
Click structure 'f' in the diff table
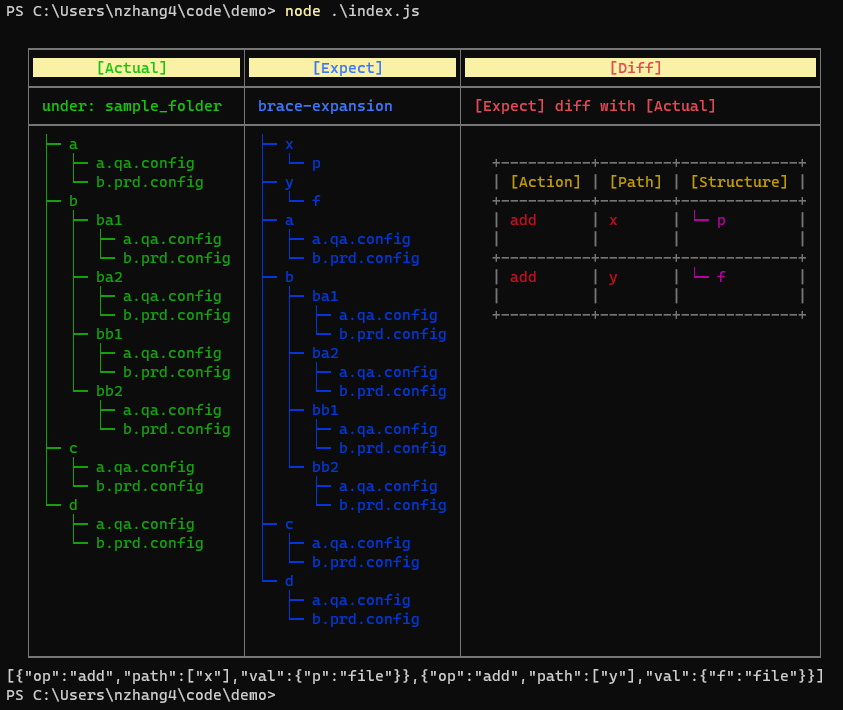click(721, 277)
